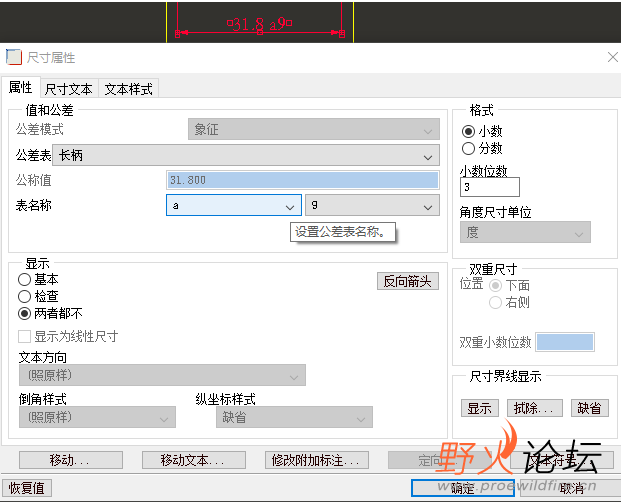The image size is (621, 502).
Task: Click the red 31.8 a9 dimension text
Action: 260,24
